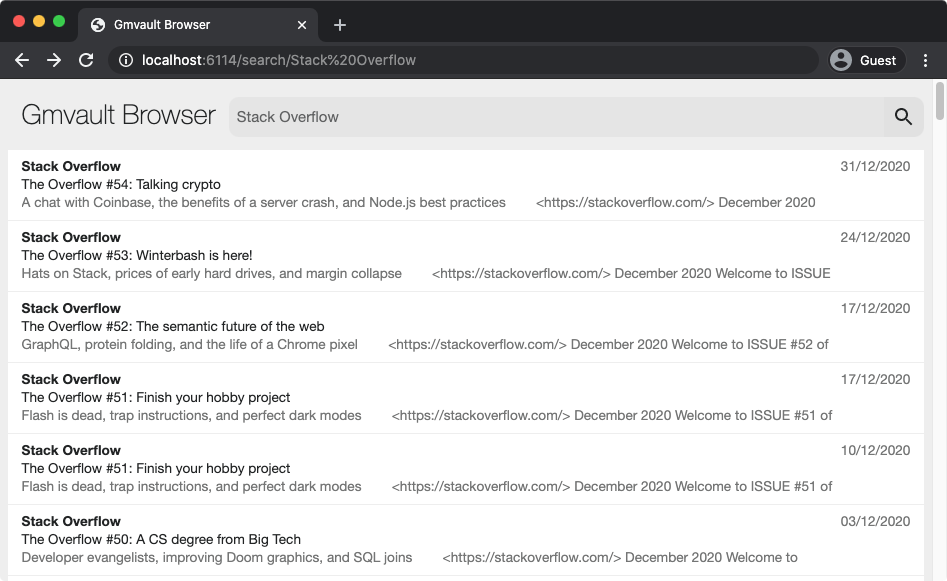Click preview text 'GraphQL, protein folding'
947x581 pixels.
190,344
